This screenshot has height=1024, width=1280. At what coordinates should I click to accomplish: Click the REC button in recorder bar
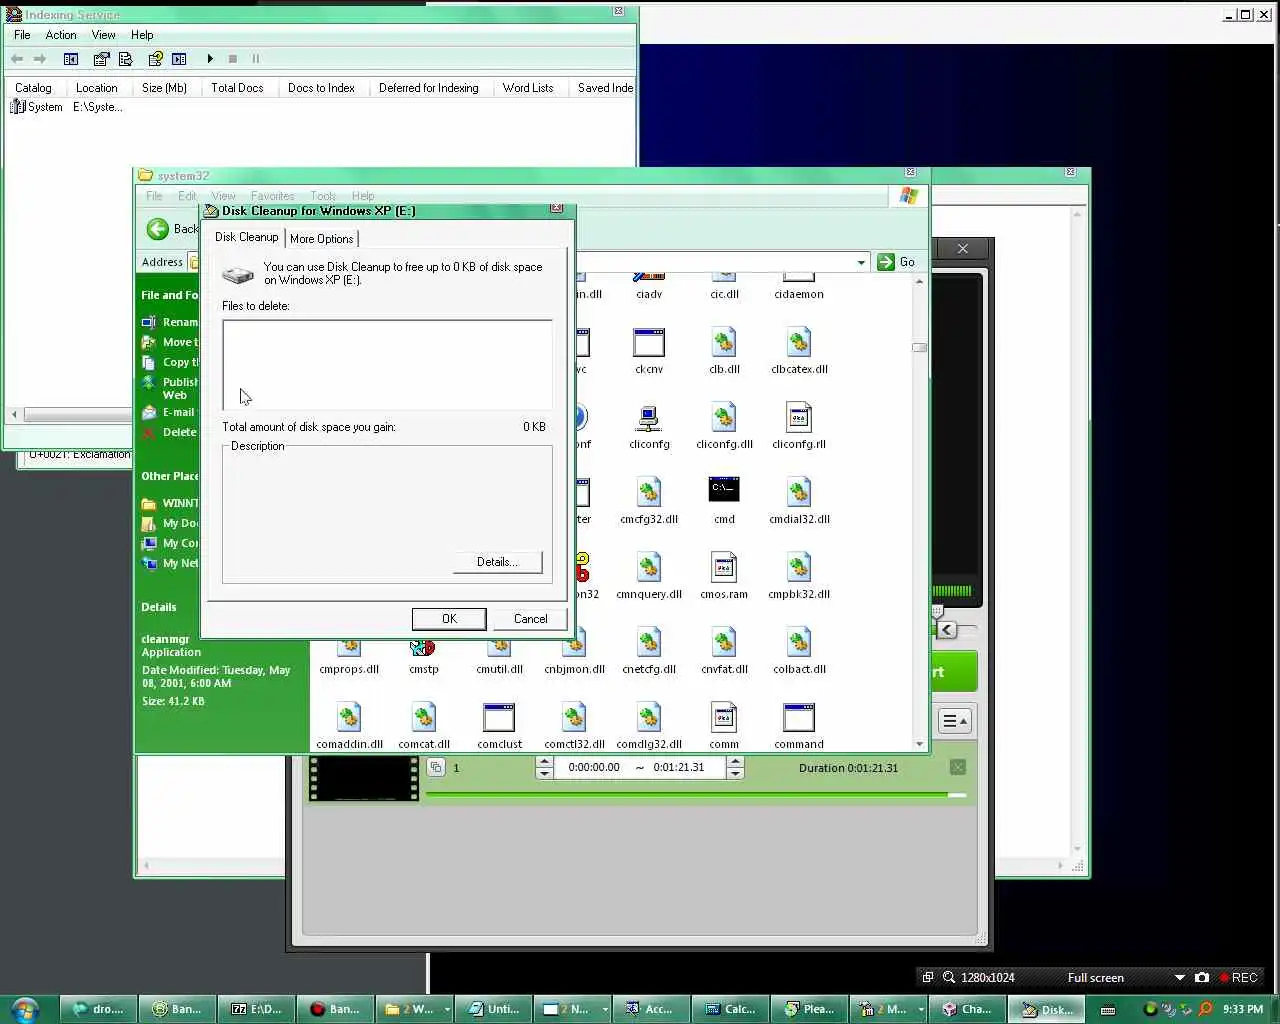coord(1238,977)
